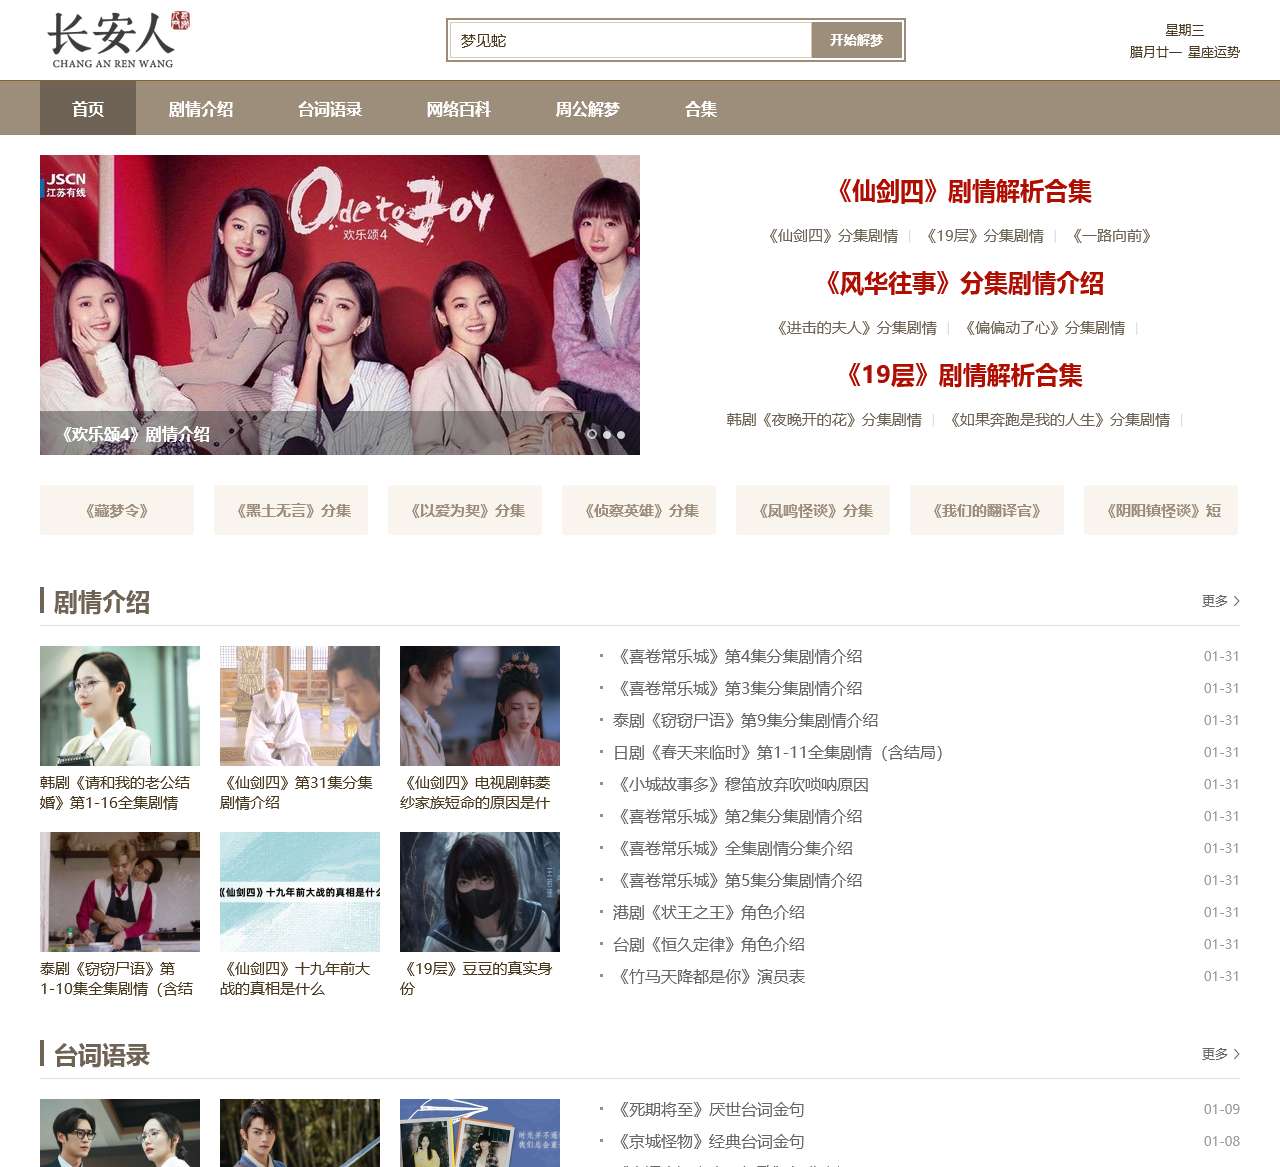This screenshot has height=1167, width=1280.
Task: Open the 《进击的夫人》分集剧情 link
Action: [854, 328]
